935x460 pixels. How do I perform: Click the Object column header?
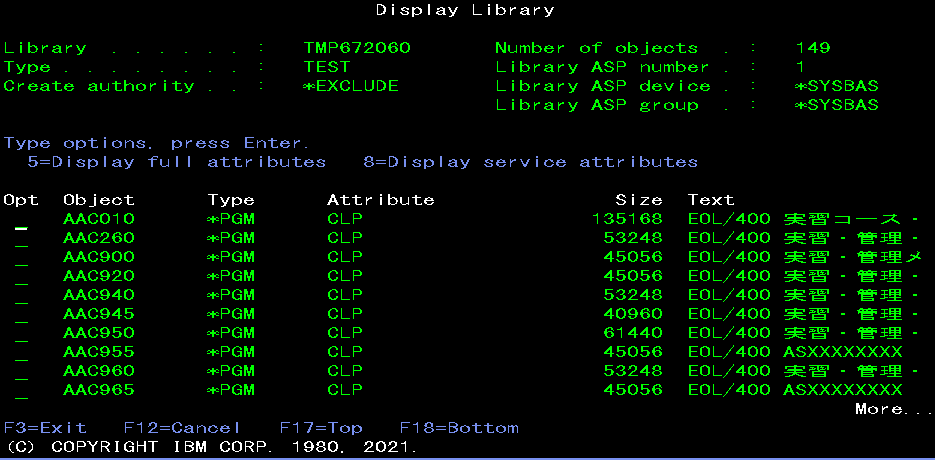(99, 200)
